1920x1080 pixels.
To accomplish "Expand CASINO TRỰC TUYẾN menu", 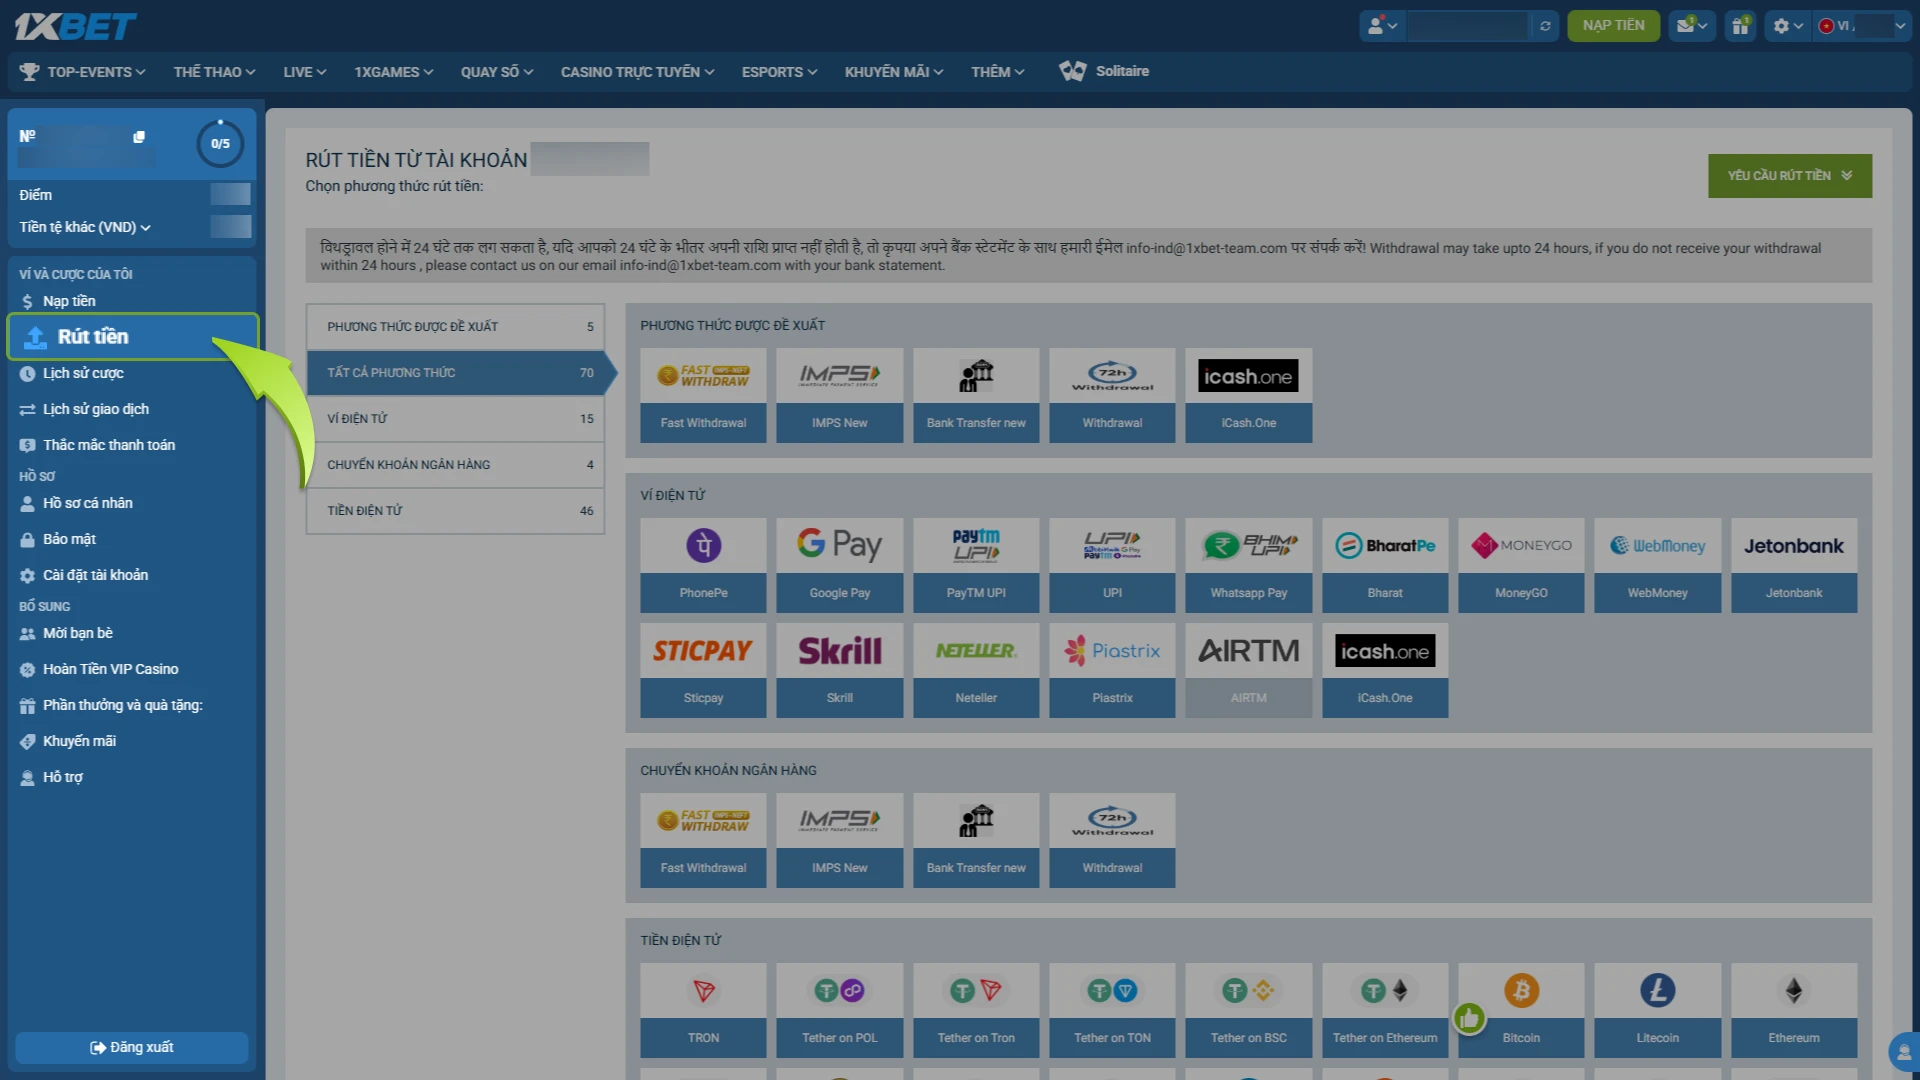I will click(x=637, y=72).
